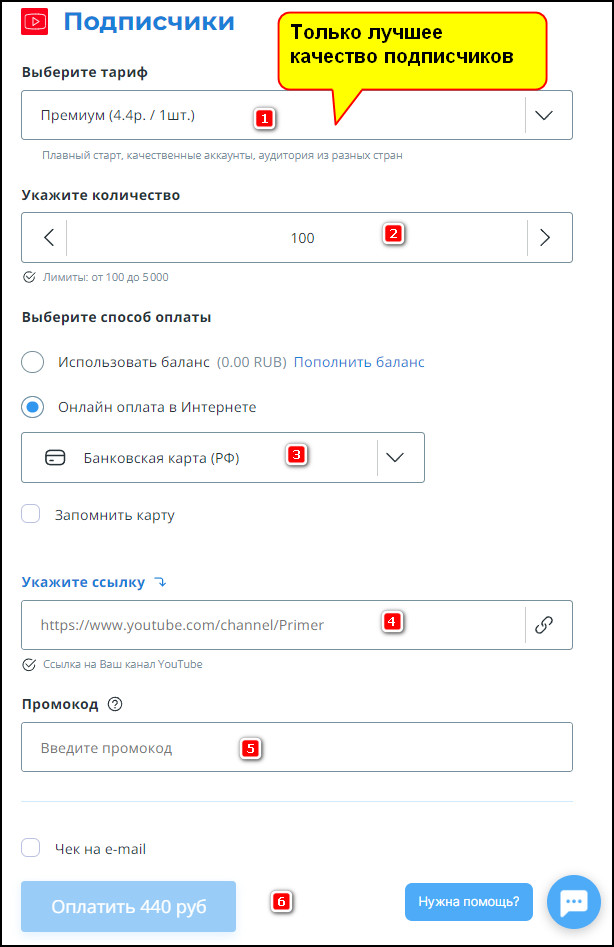Click the arrow icon next to Укажите ссылку
The width and height of the screenshot is (614, 947).
(161, 582)
